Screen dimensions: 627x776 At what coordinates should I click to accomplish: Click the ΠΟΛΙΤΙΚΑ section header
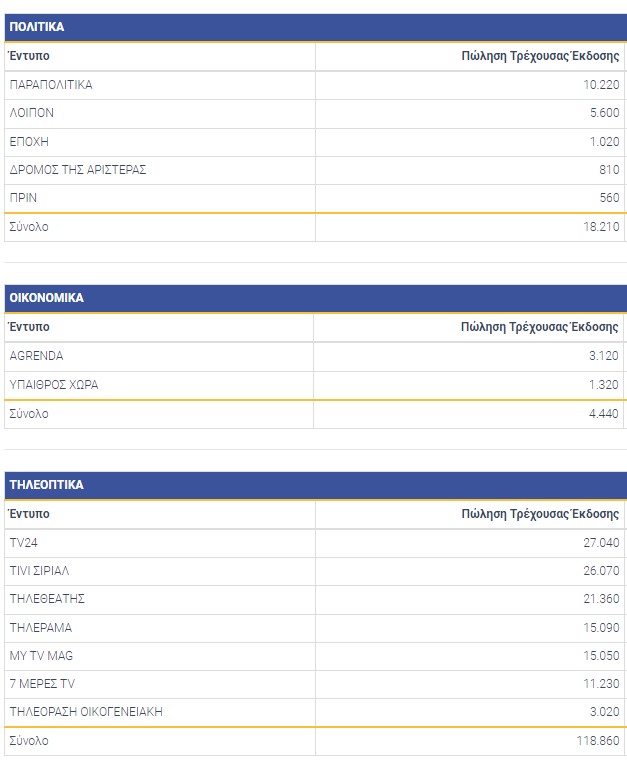(x=37, y=27)
